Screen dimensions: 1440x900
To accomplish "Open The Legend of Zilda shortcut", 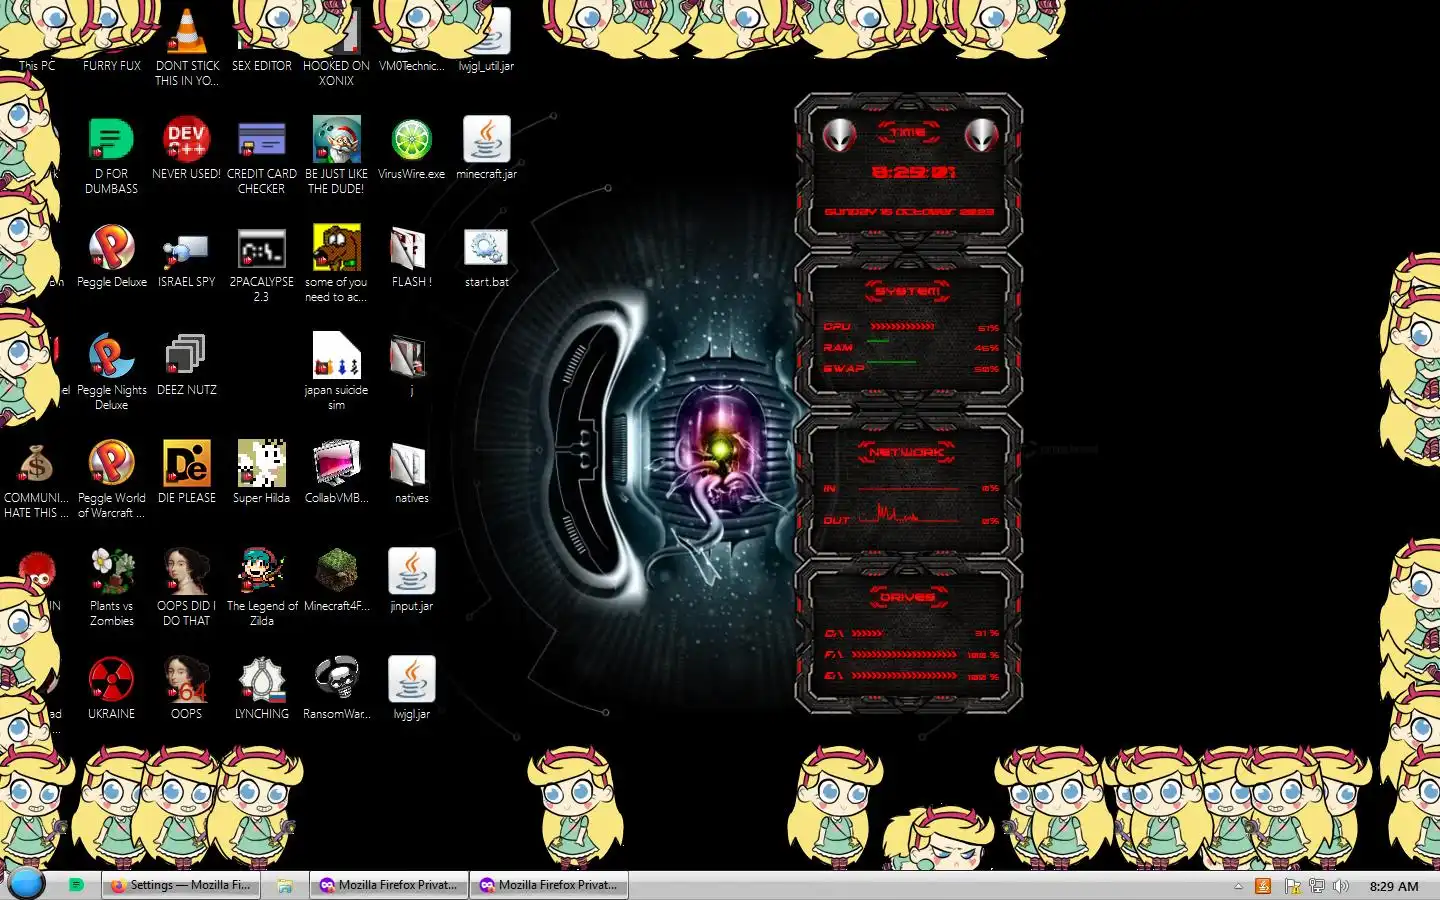I will (x=261, y=587).
